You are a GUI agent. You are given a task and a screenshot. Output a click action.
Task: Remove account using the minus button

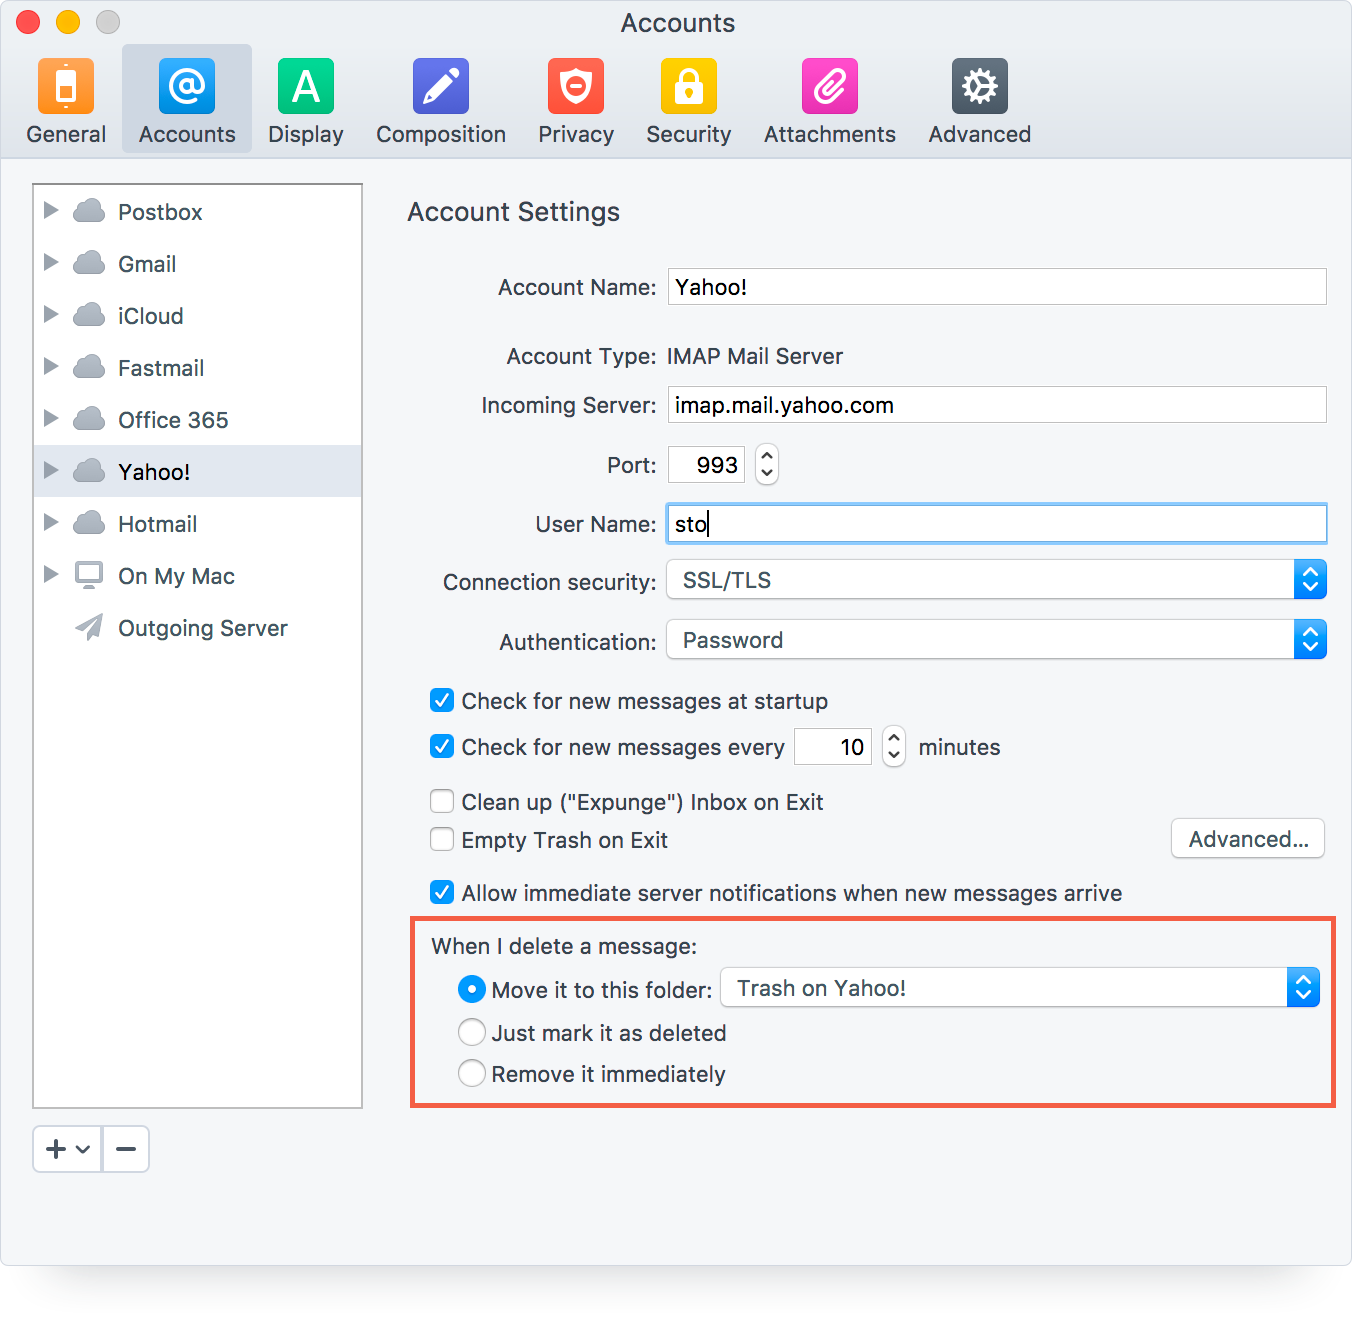point(125,1148)
